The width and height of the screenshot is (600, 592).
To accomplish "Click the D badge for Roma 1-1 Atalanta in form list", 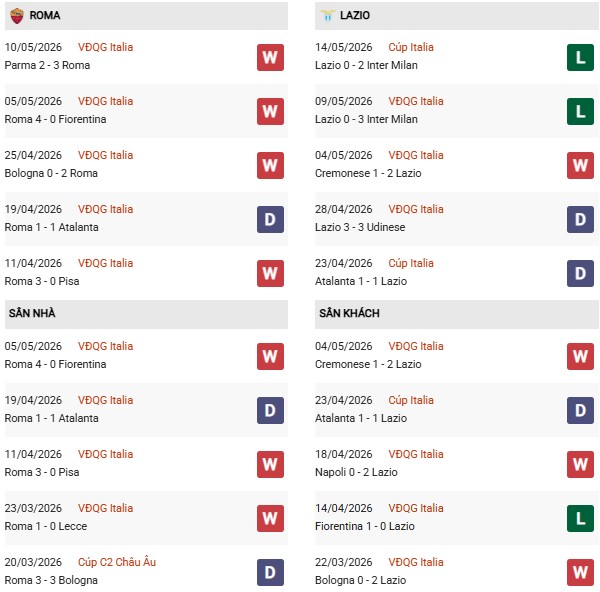I will coord(270,219).
